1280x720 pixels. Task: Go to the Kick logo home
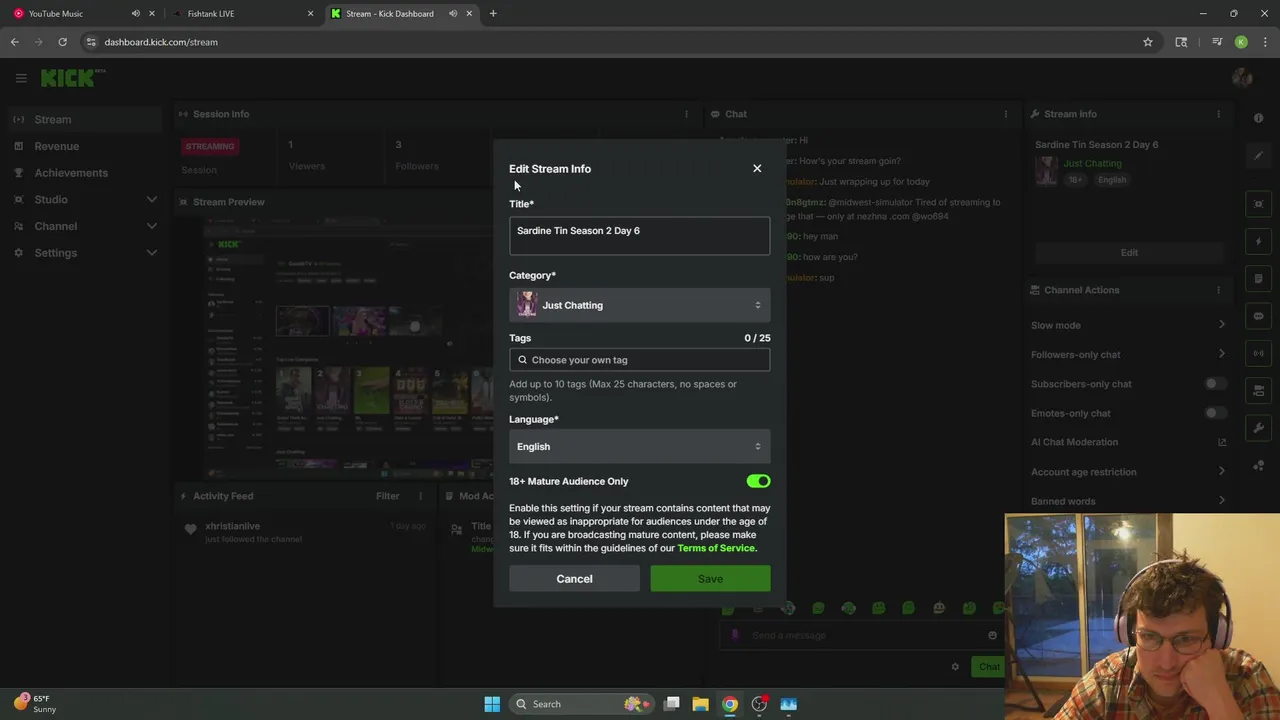pyautogui.click(x=70, y=77)
